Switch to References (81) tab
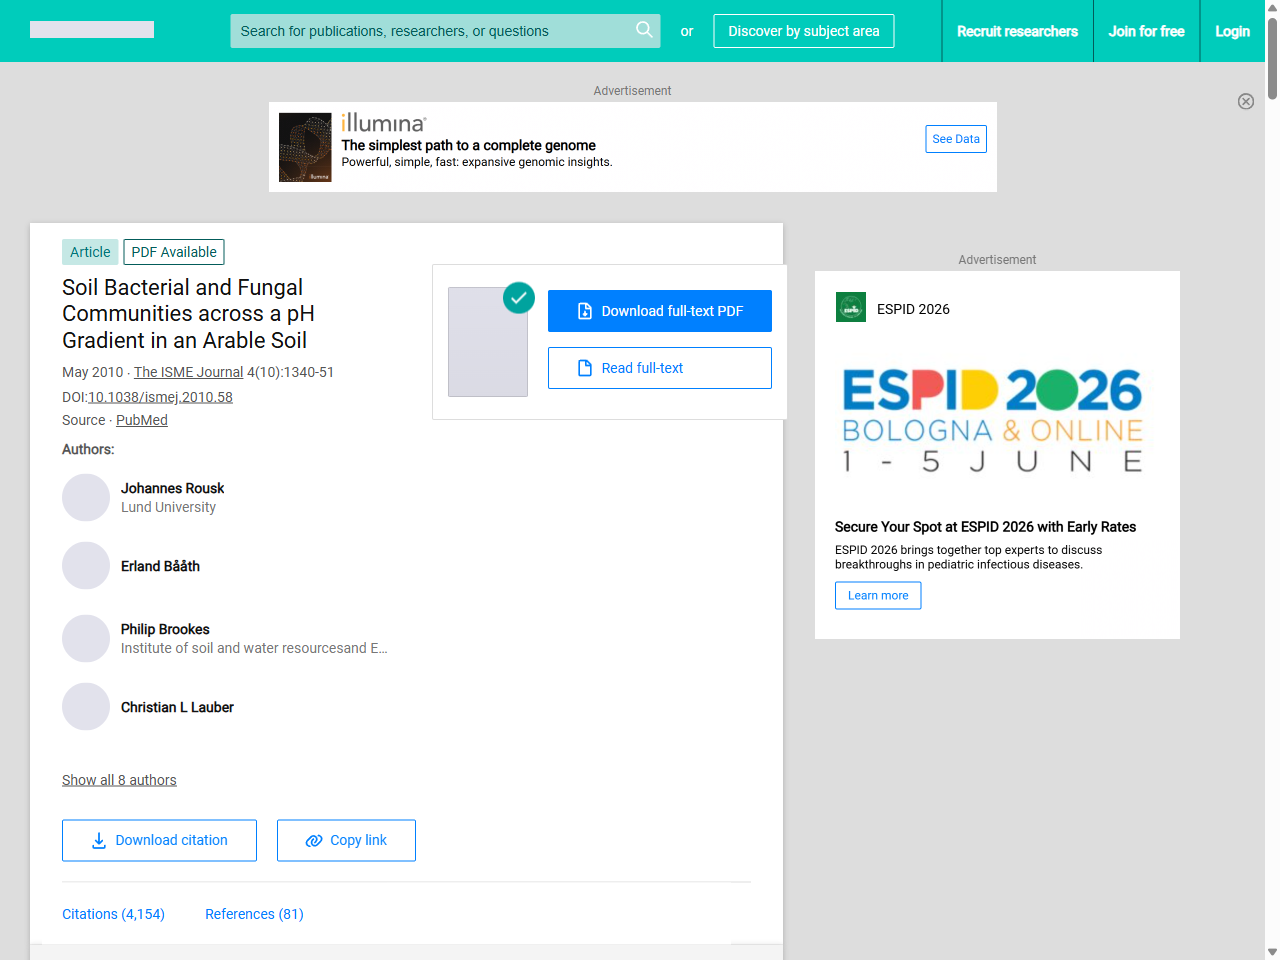The width and height of the screenshot is (1280, 960). (x=254, y=914)
